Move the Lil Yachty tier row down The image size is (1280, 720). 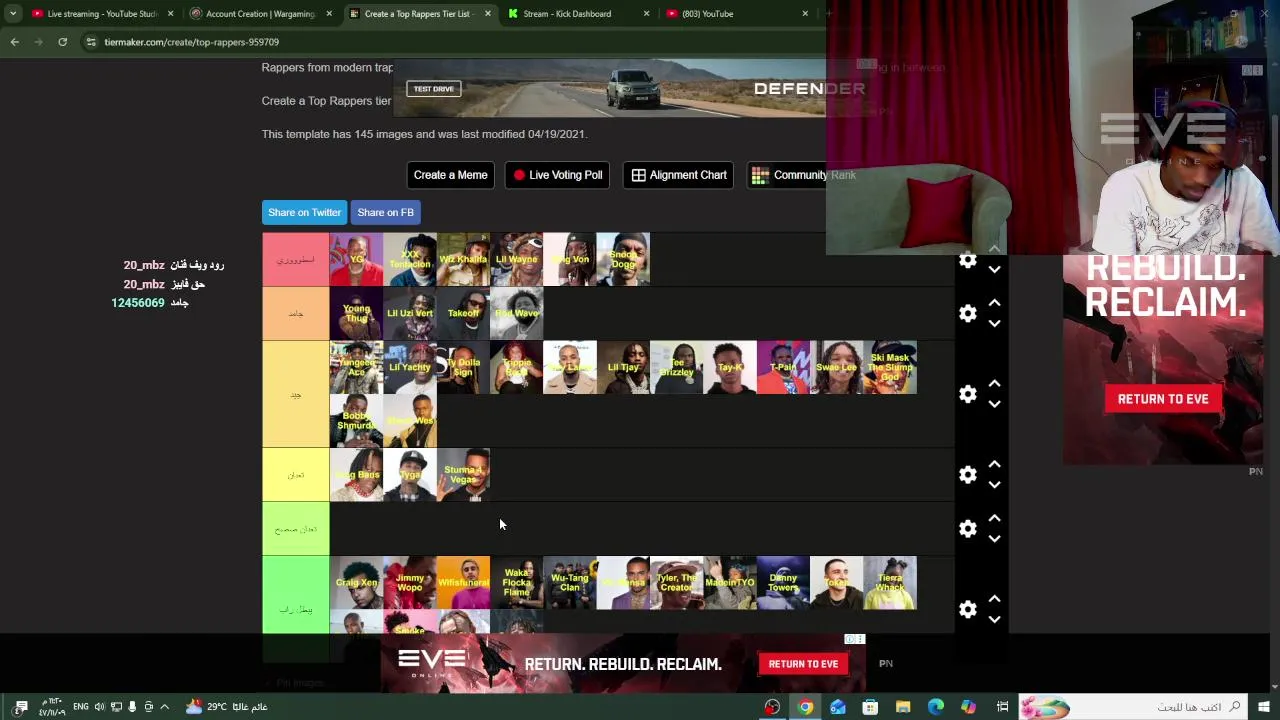click(994, 404)
